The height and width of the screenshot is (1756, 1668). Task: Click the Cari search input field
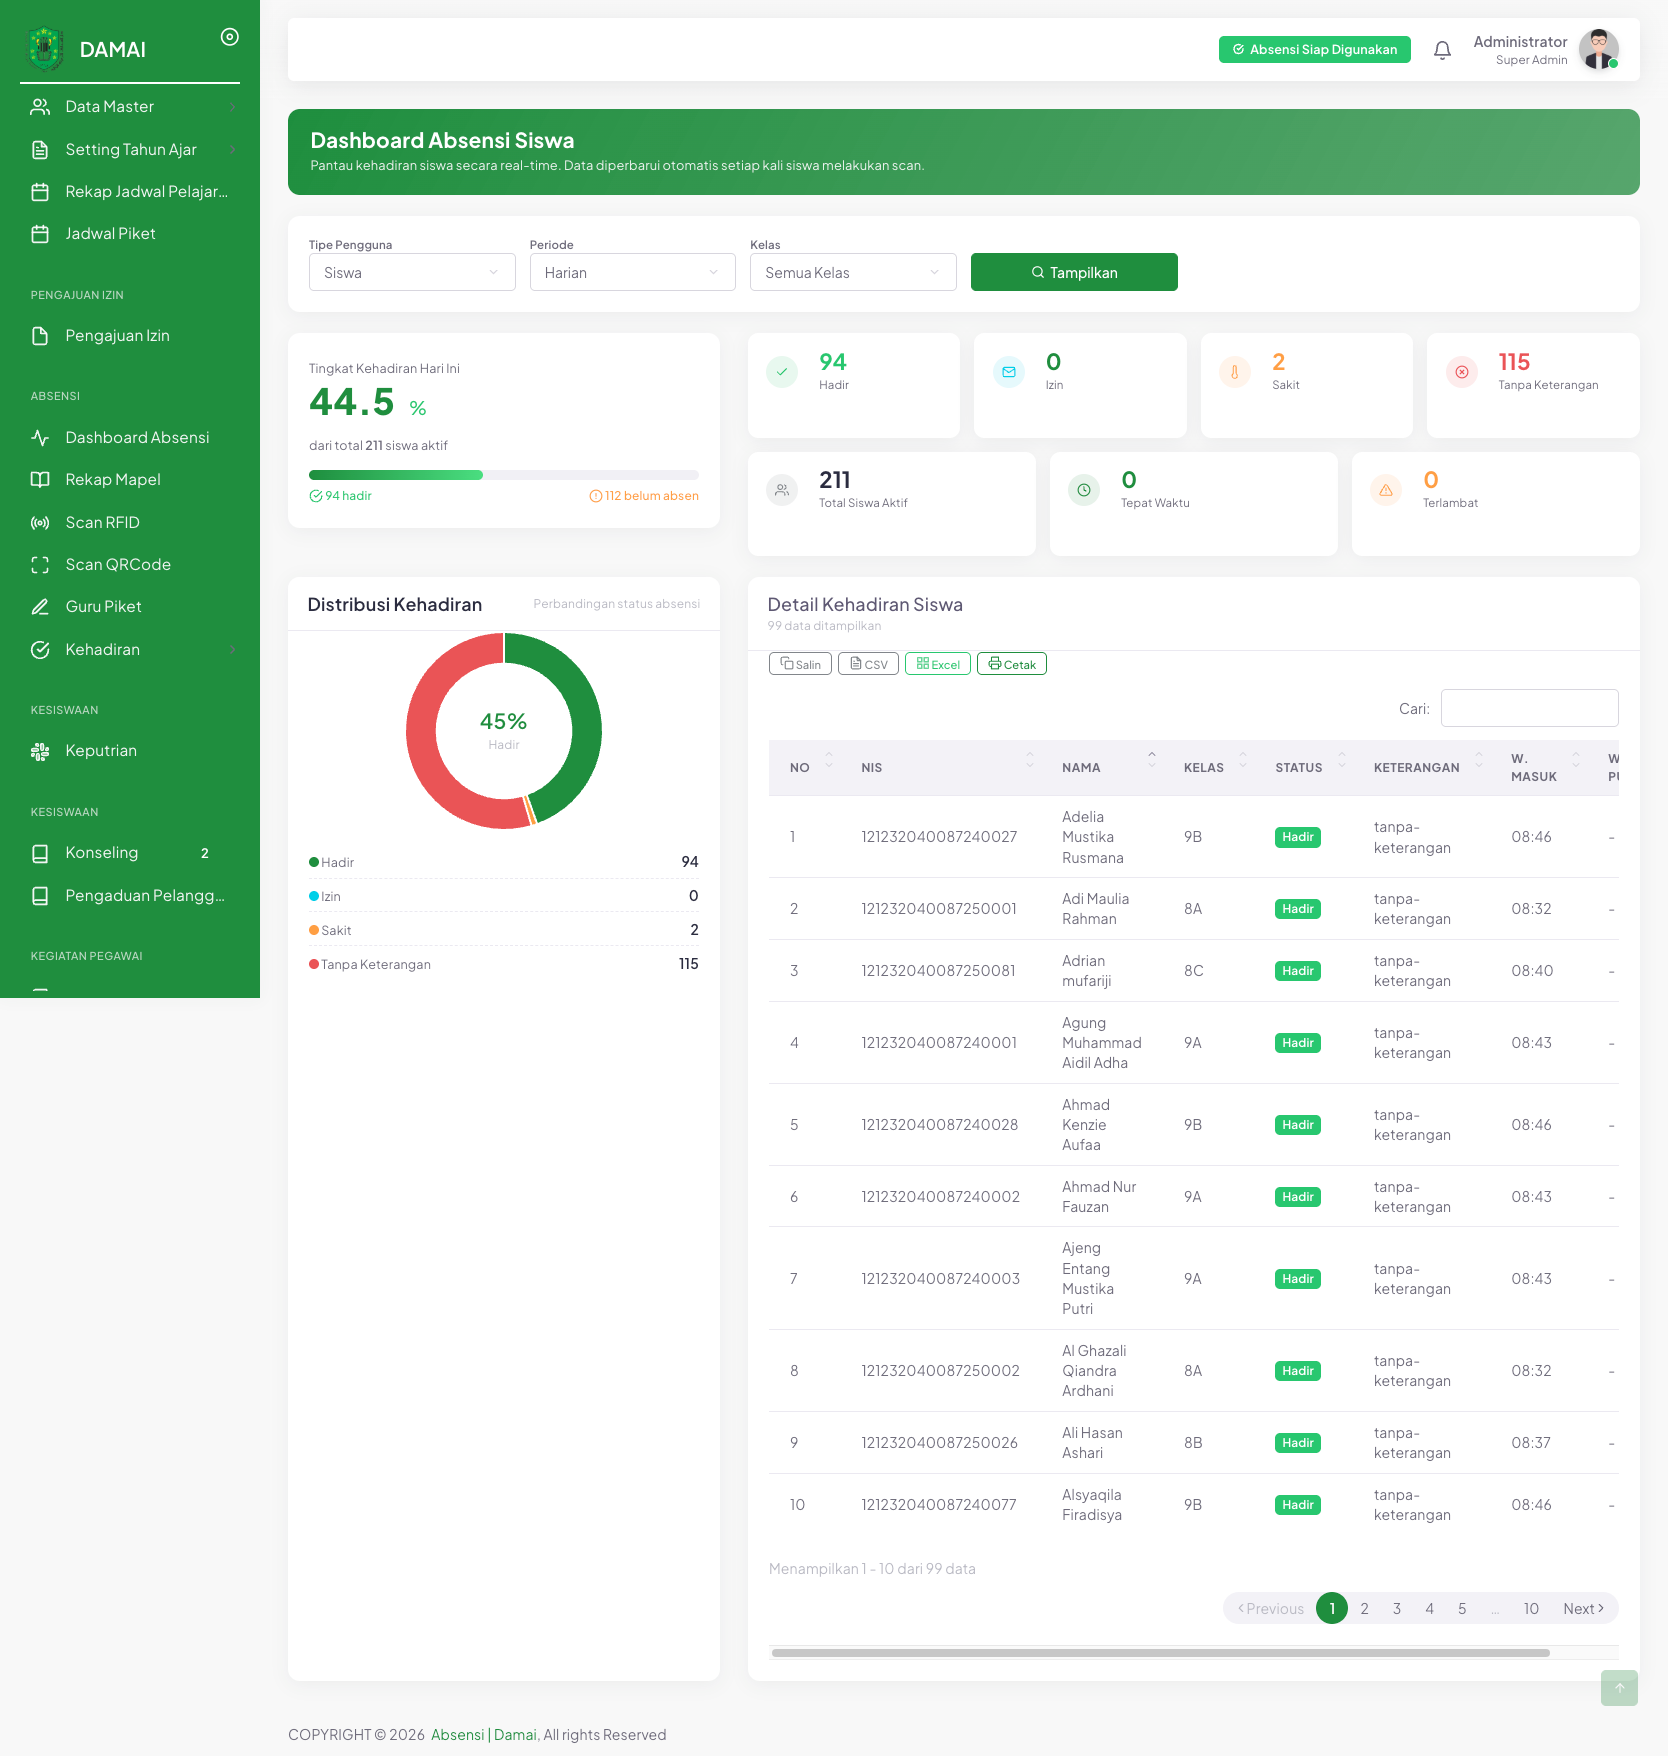click(x=1530, y=708)
